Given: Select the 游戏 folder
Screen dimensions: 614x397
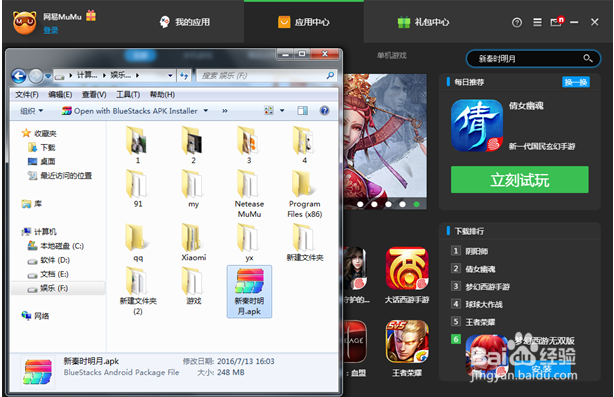Looking at the screenshot, I should pos(193,286).
